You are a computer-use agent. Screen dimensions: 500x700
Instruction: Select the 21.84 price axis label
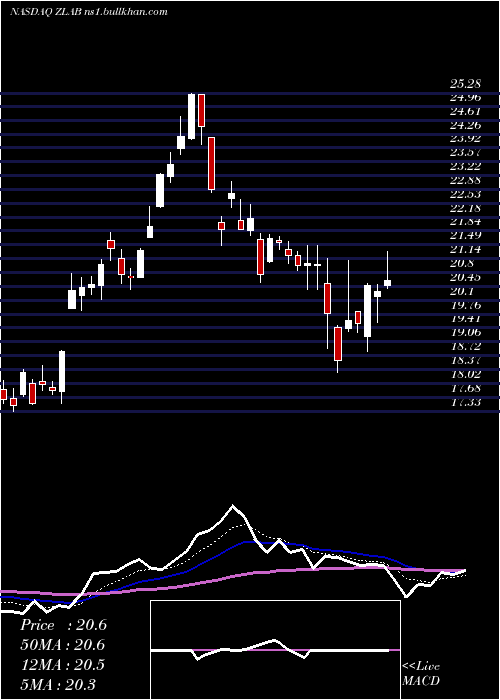click(464, 222)
